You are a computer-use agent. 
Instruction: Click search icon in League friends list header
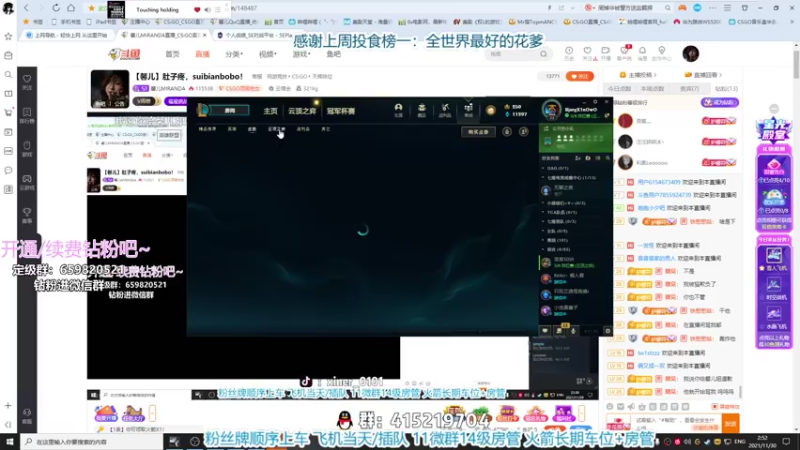pyautogui.click(x=608, y=159)
